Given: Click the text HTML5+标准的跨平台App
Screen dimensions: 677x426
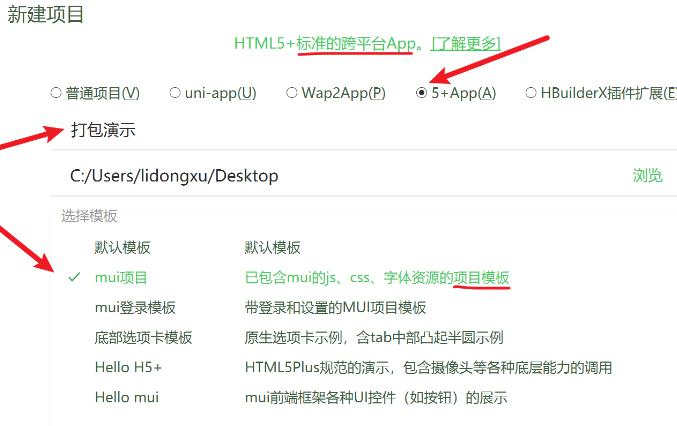Looking at the screenshot, I should (x=325, y=44).
